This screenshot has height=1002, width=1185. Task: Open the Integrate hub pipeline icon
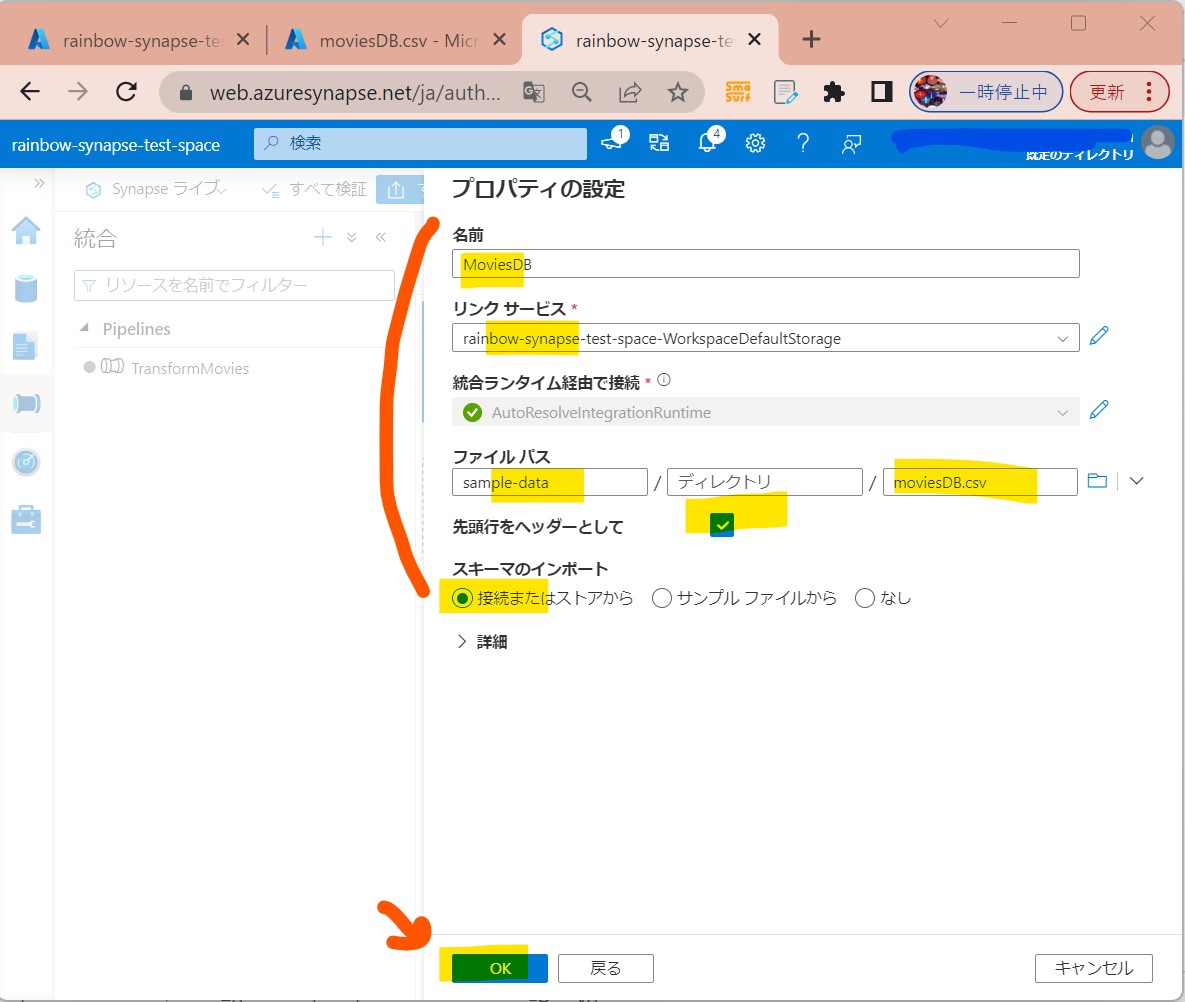(26, 404)
